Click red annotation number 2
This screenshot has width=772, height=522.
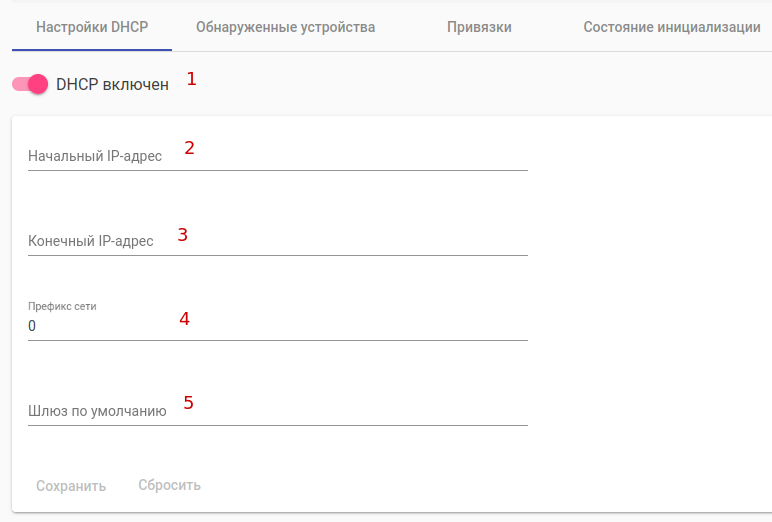[x=189, y=148]
